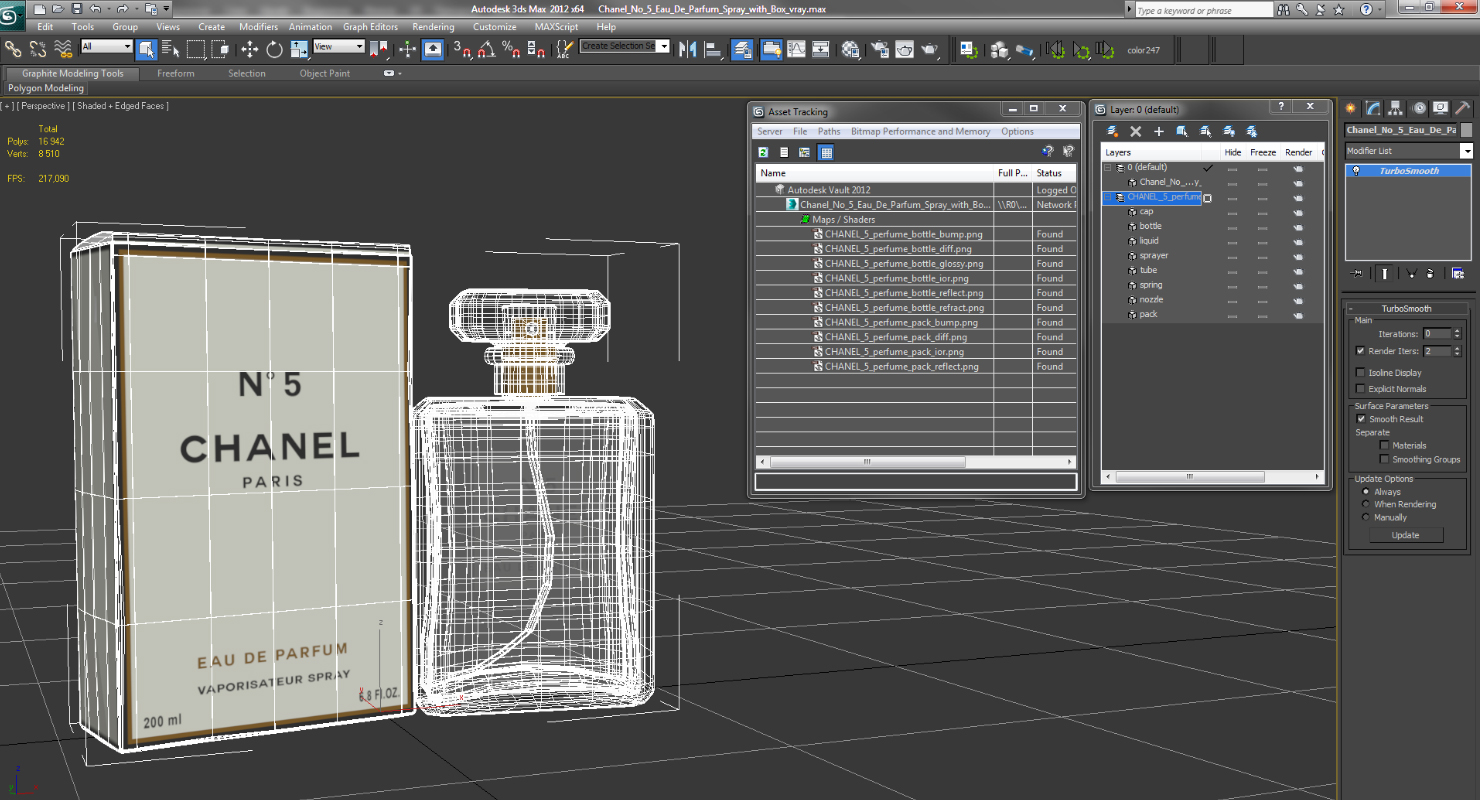Click Configure Modifier Sets icon
1480x800 pixels.
tap(1458, 273)
